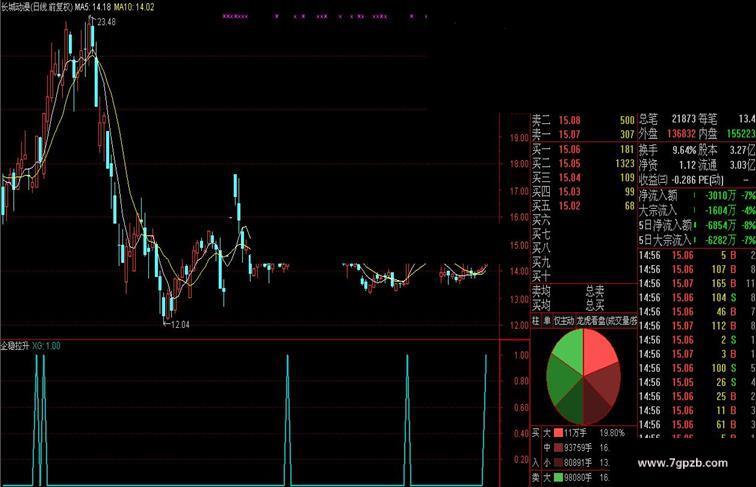Image resolution: width=756 pixels, height=487 pixels.
Task: Click the 内盘 155223 value
Action: coord(741,134)
